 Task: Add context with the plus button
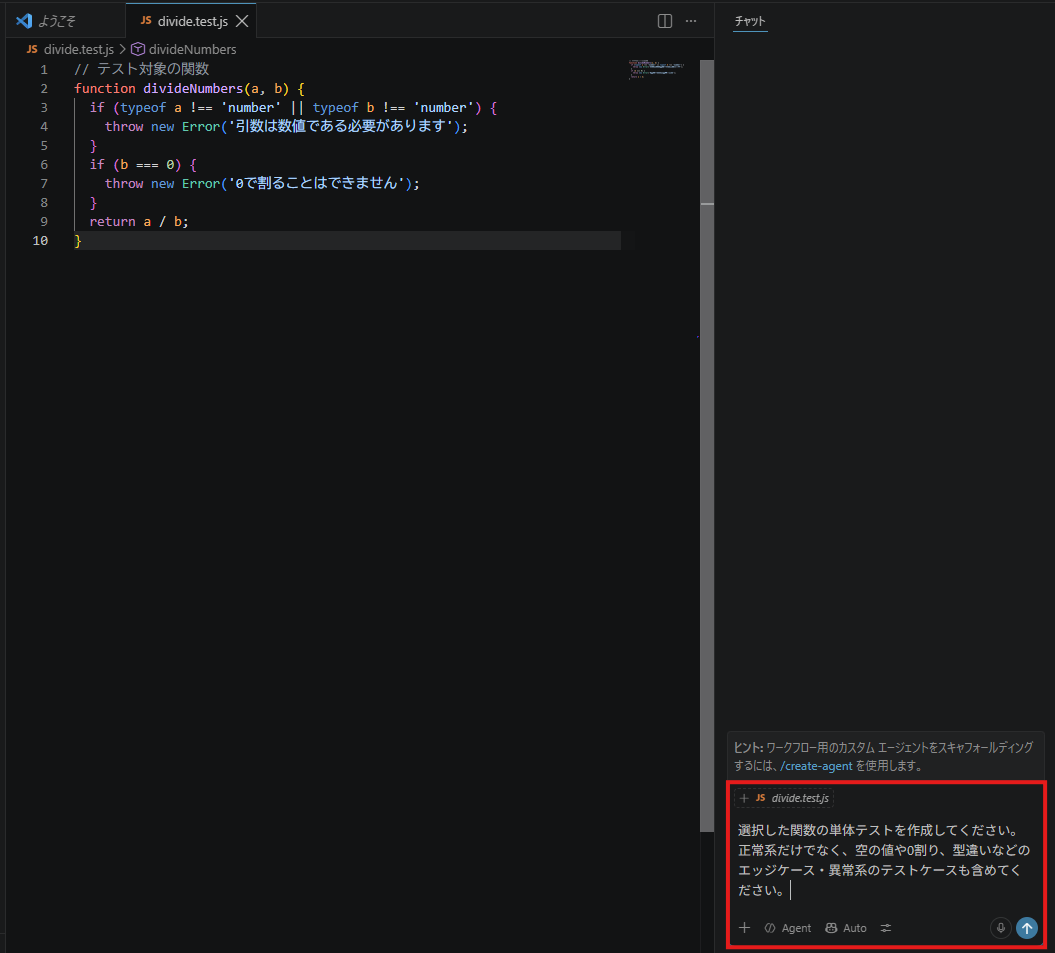point(744,927)
